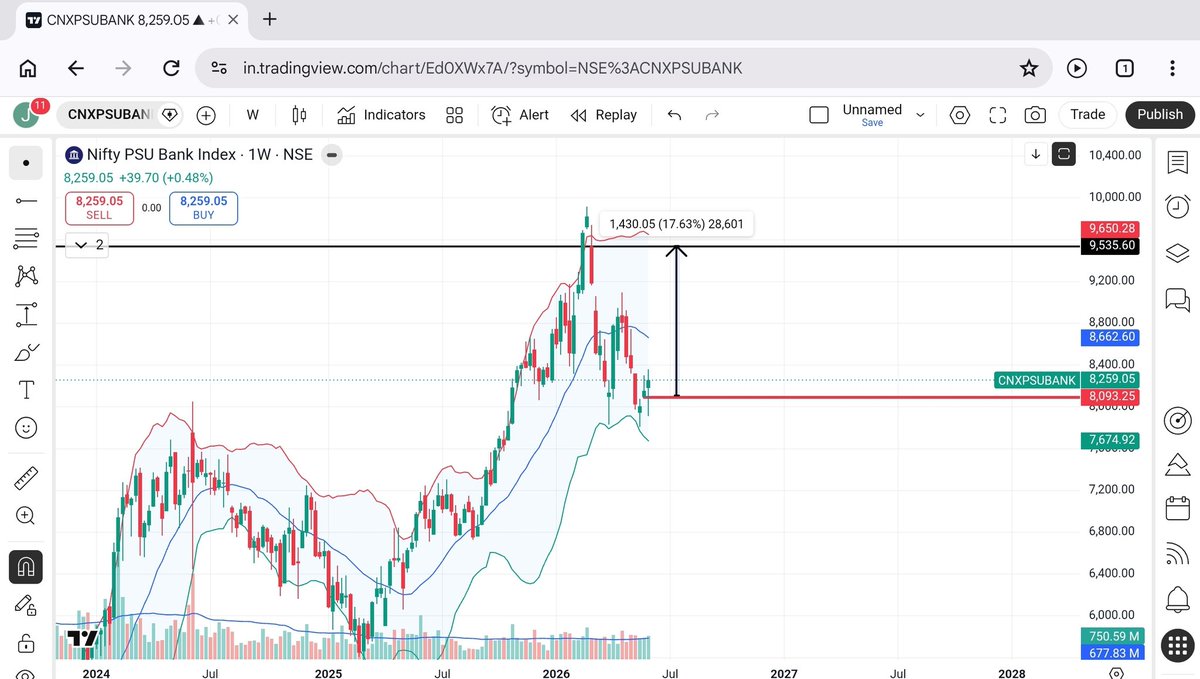Toggle stay in drawing mode
The height and width of the screenshot is (679, 1200).
26,605
